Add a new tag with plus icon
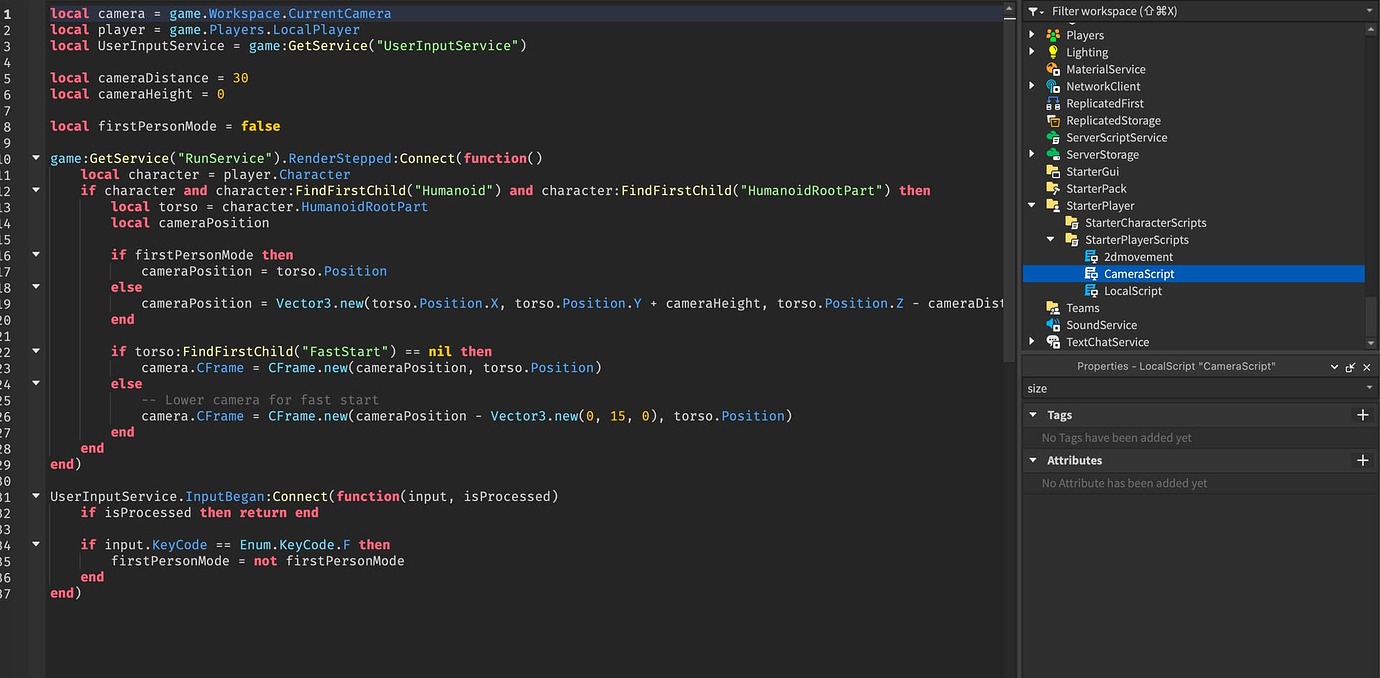1380x678 pixels. pyautogui.click(x=1362, y=415)
